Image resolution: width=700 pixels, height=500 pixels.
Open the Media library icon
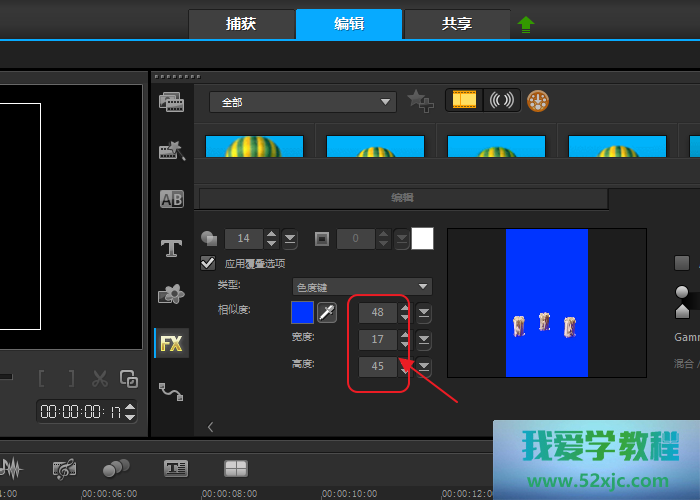pos(171,101)
